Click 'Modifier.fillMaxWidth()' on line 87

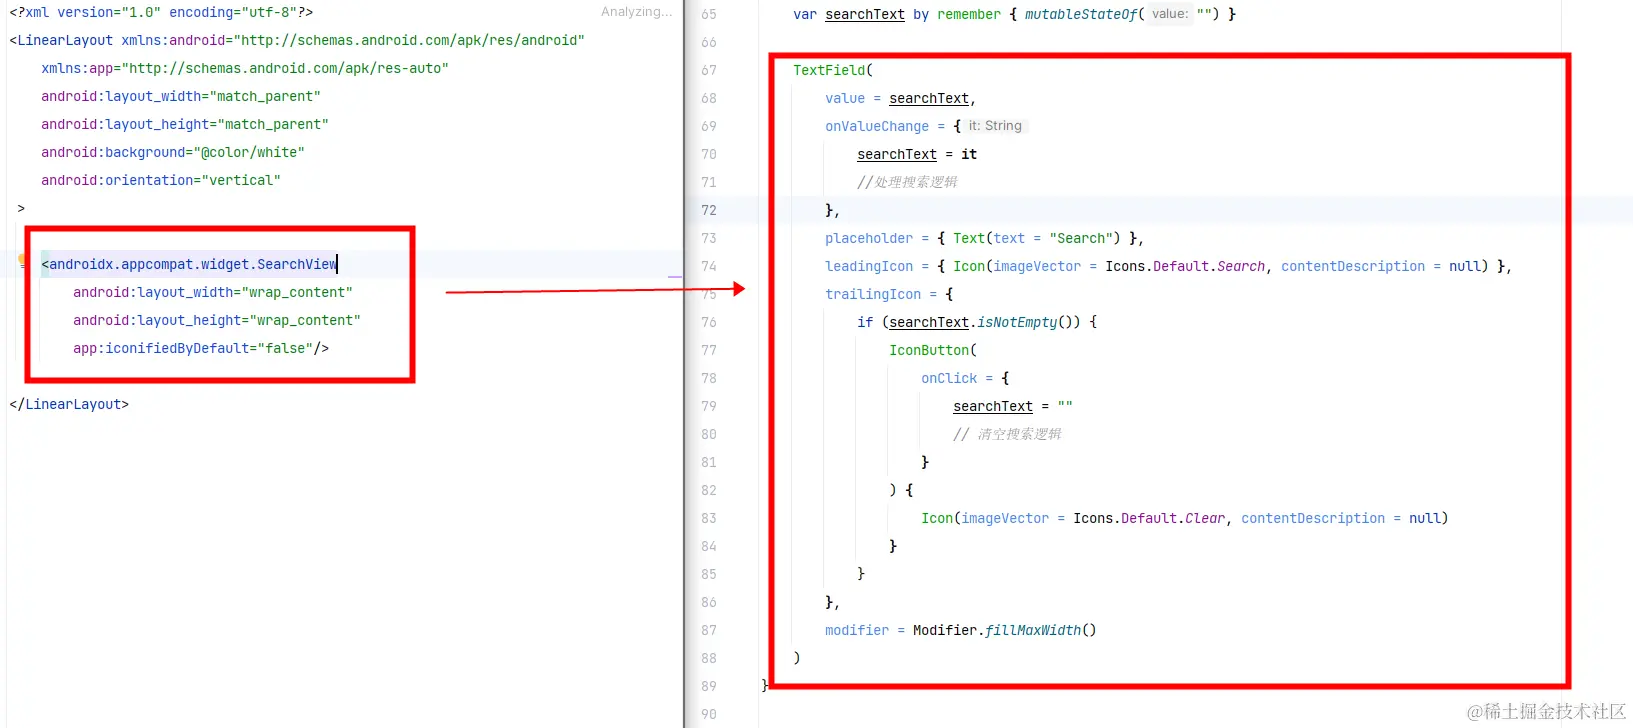1005,630
